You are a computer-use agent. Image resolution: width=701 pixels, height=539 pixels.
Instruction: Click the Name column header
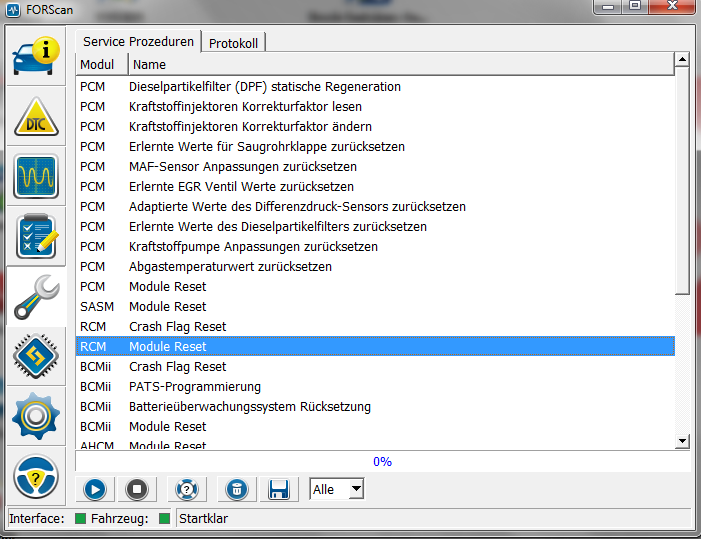coord(400,65)
